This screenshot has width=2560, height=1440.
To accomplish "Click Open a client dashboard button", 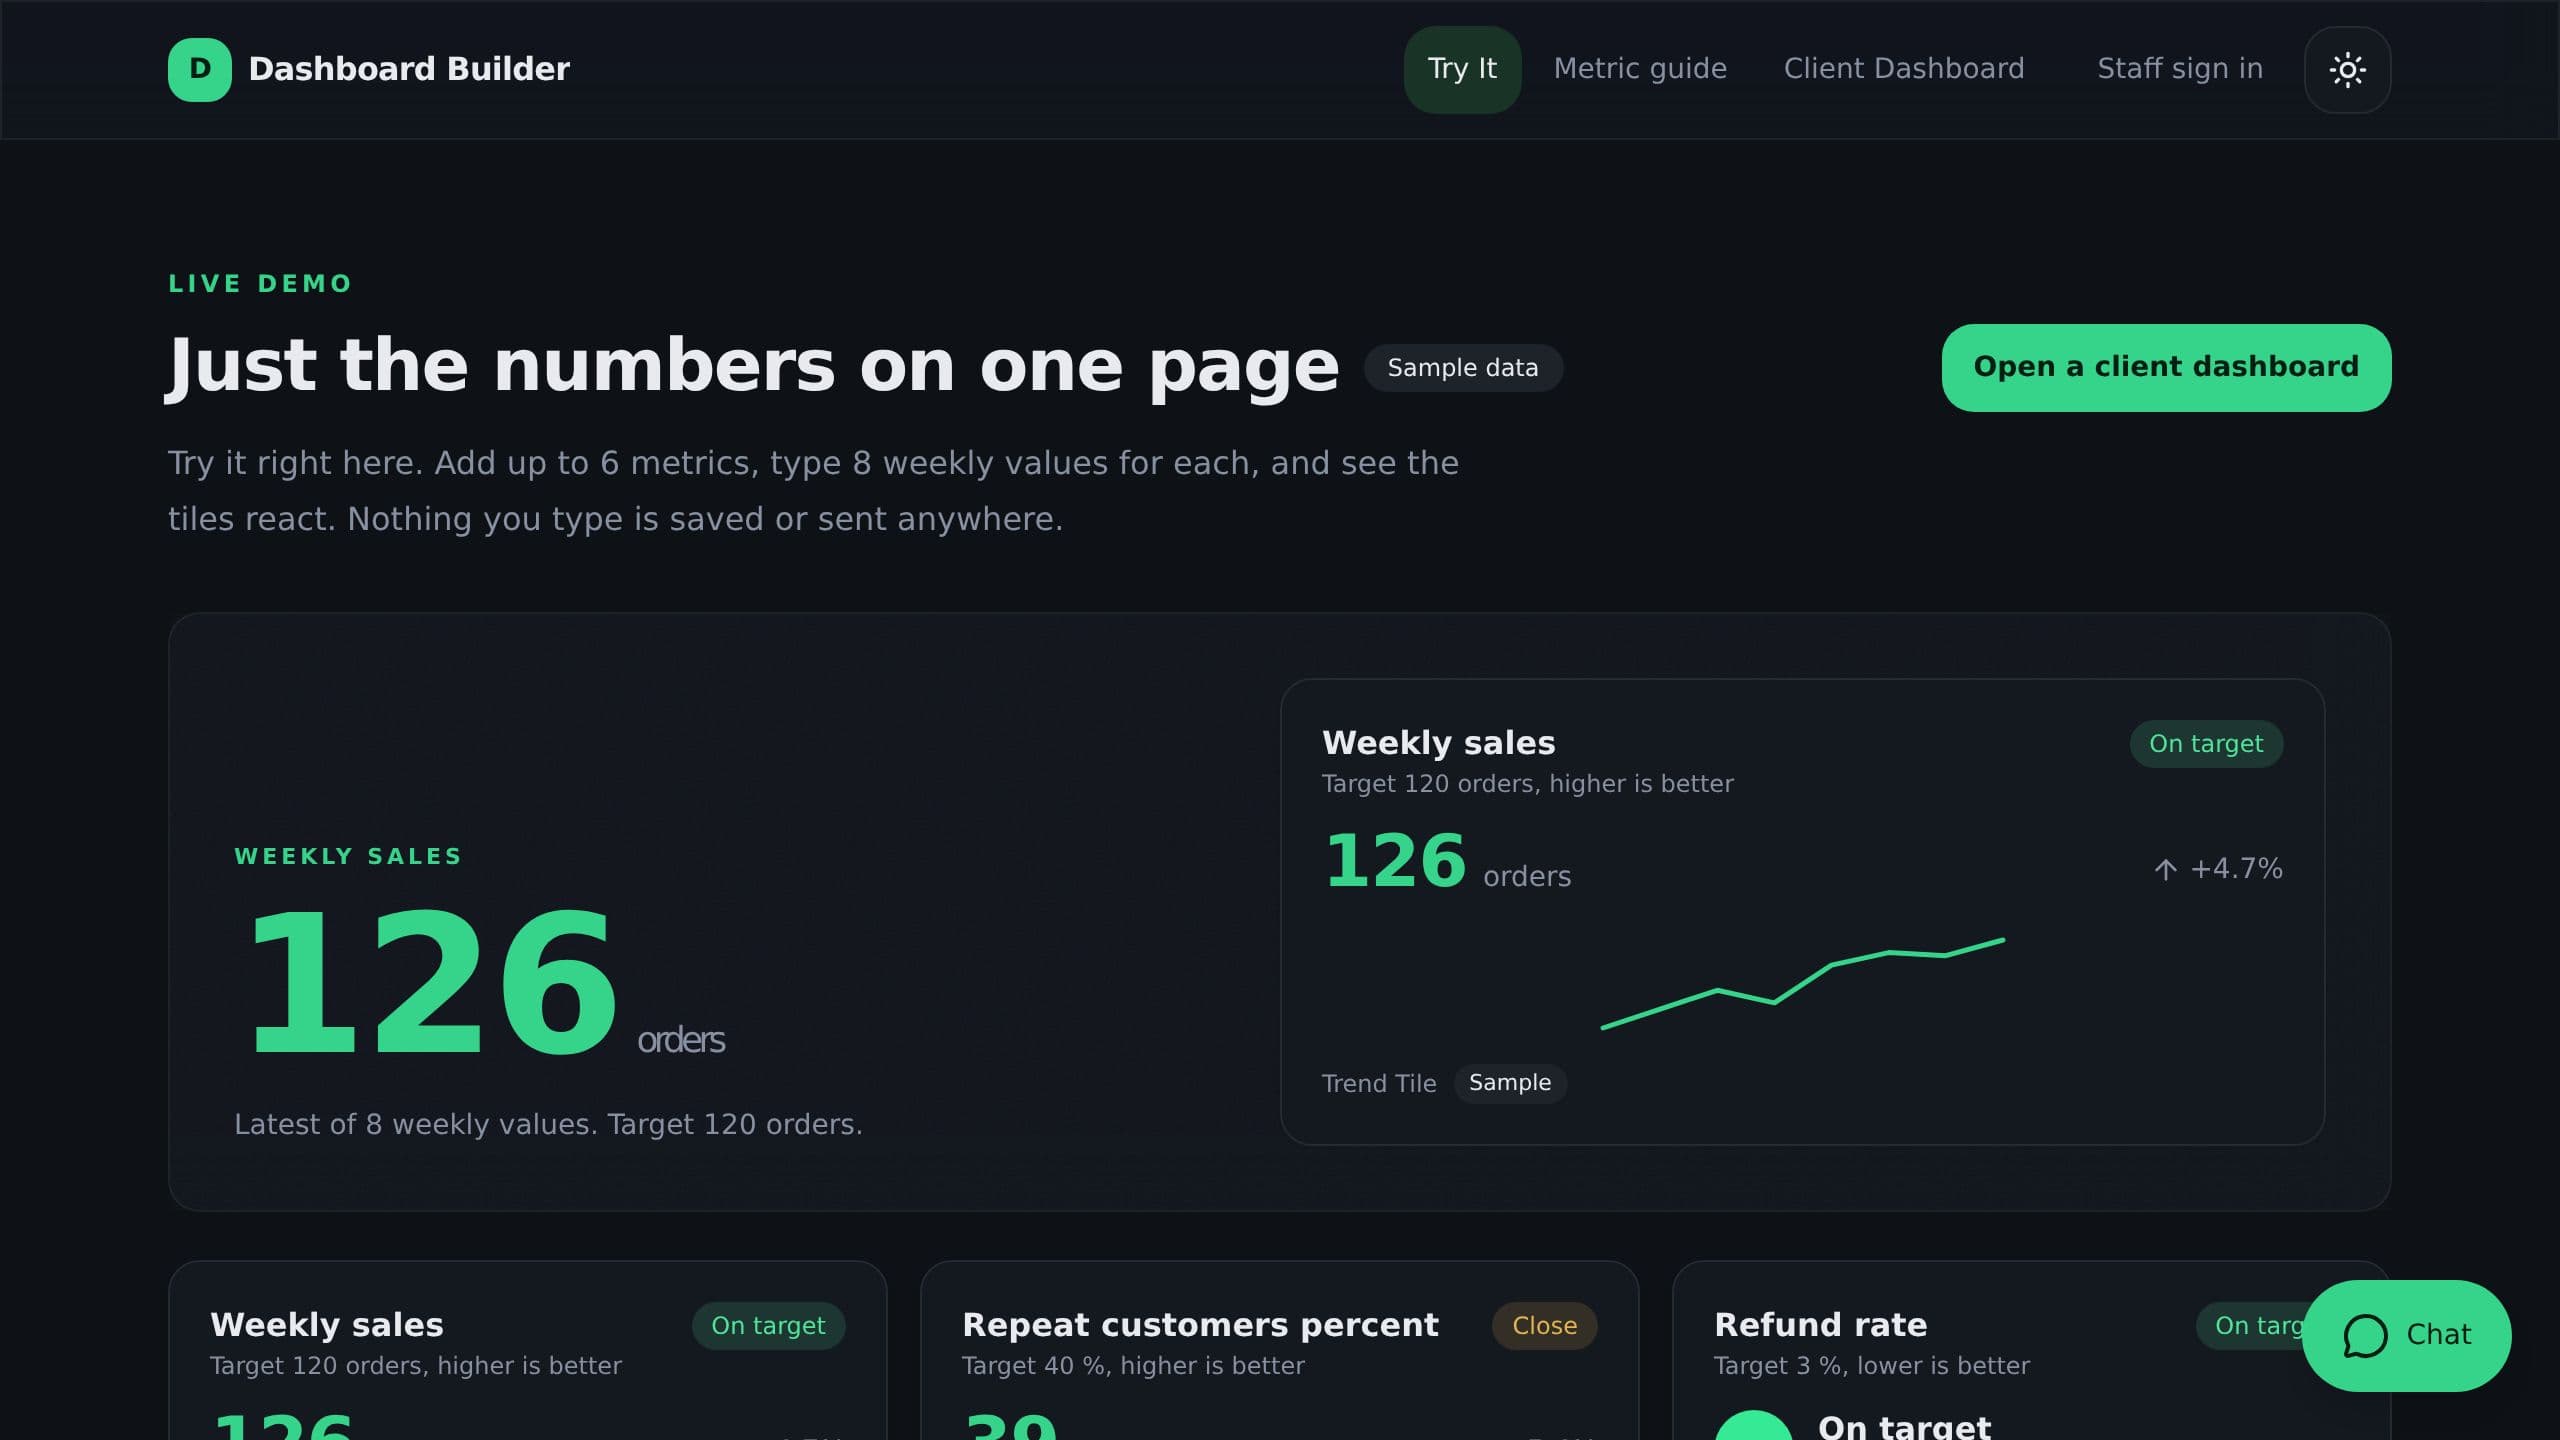I will point(2166,367).
